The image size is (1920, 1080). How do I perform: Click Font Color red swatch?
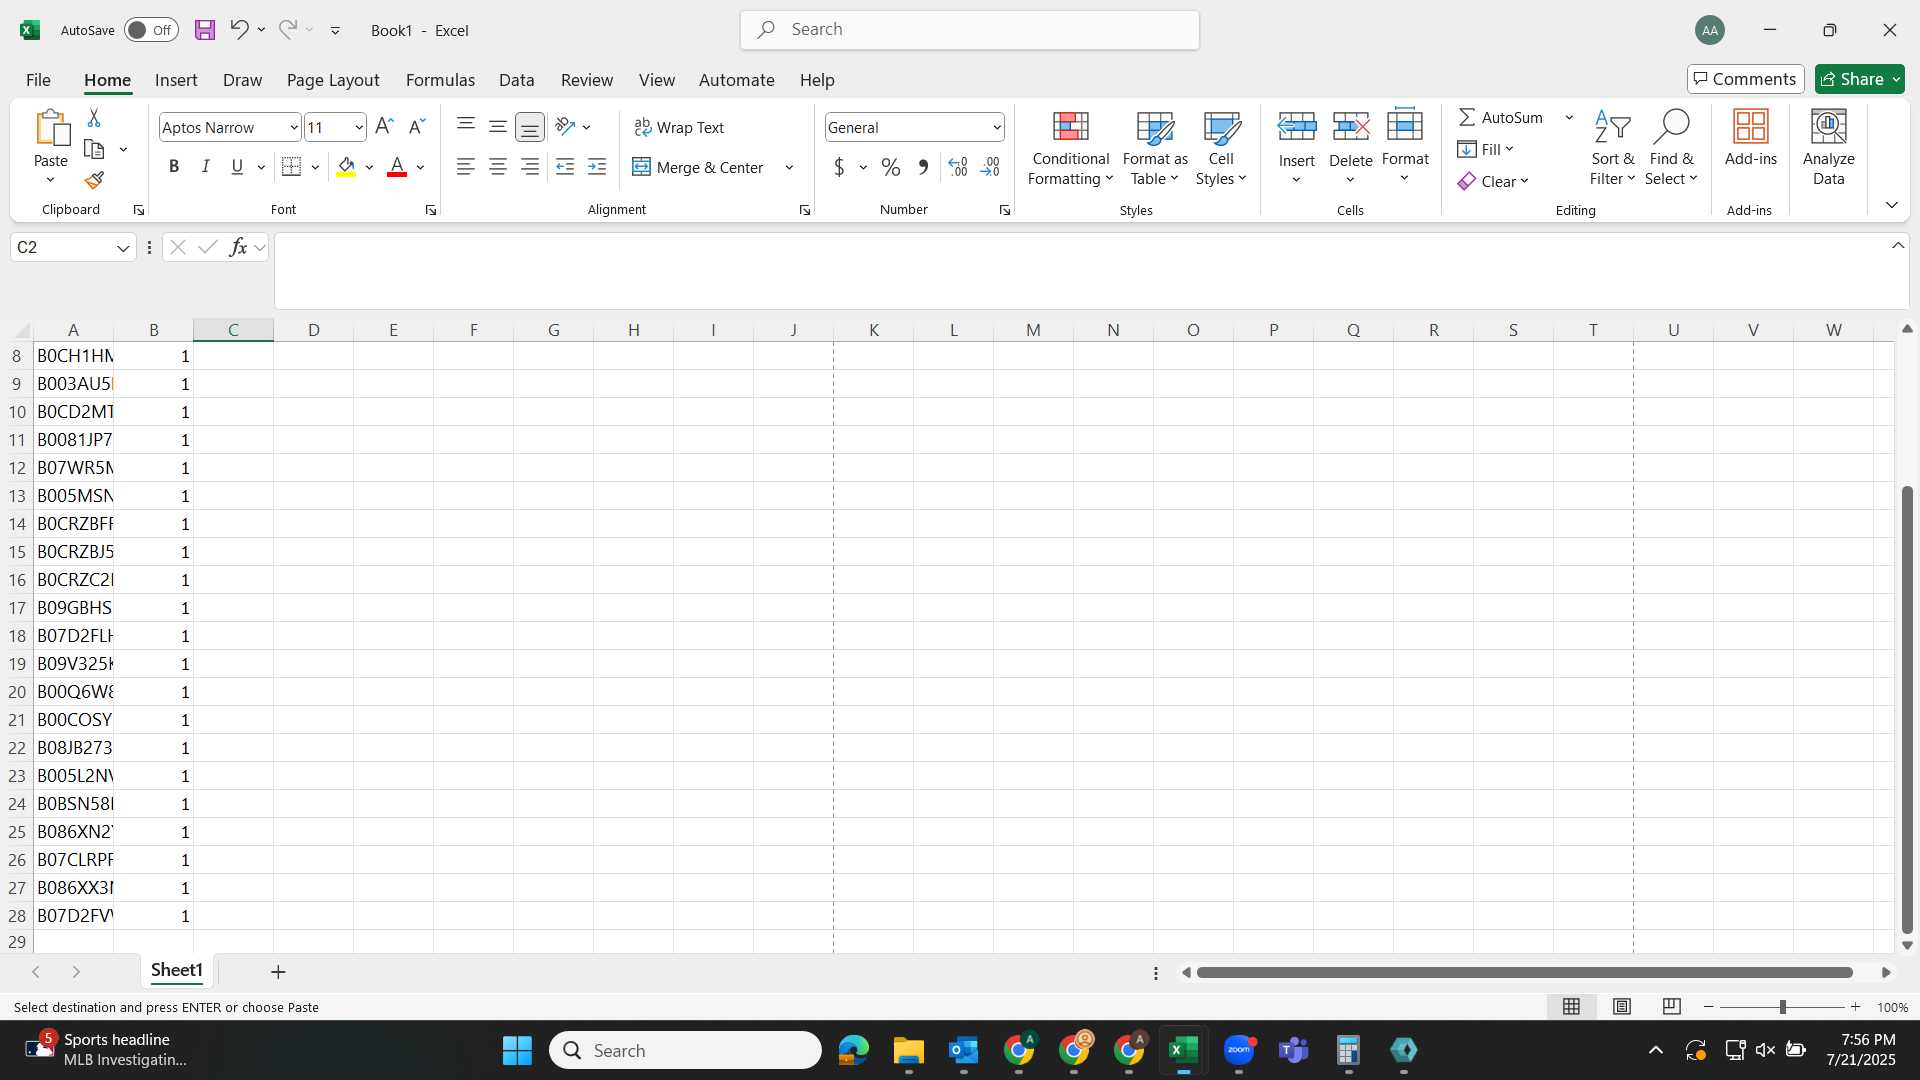click(397, 167)
